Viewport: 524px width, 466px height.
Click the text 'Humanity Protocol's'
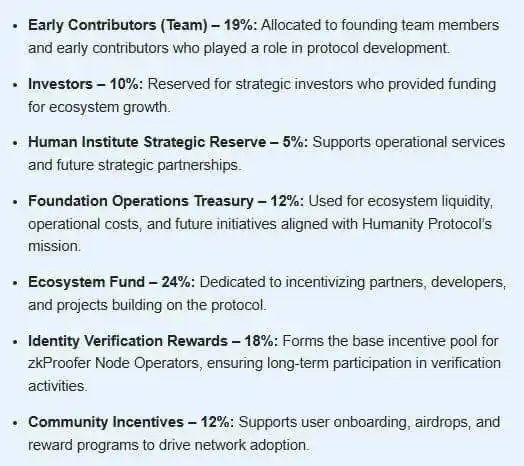427,224
